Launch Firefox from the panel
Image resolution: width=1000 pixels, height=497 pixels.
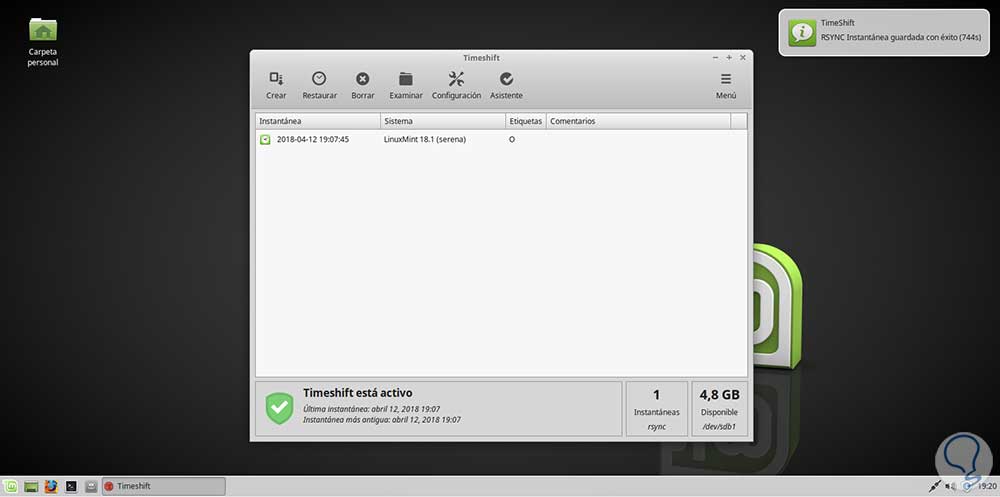(x=51, y=486)
